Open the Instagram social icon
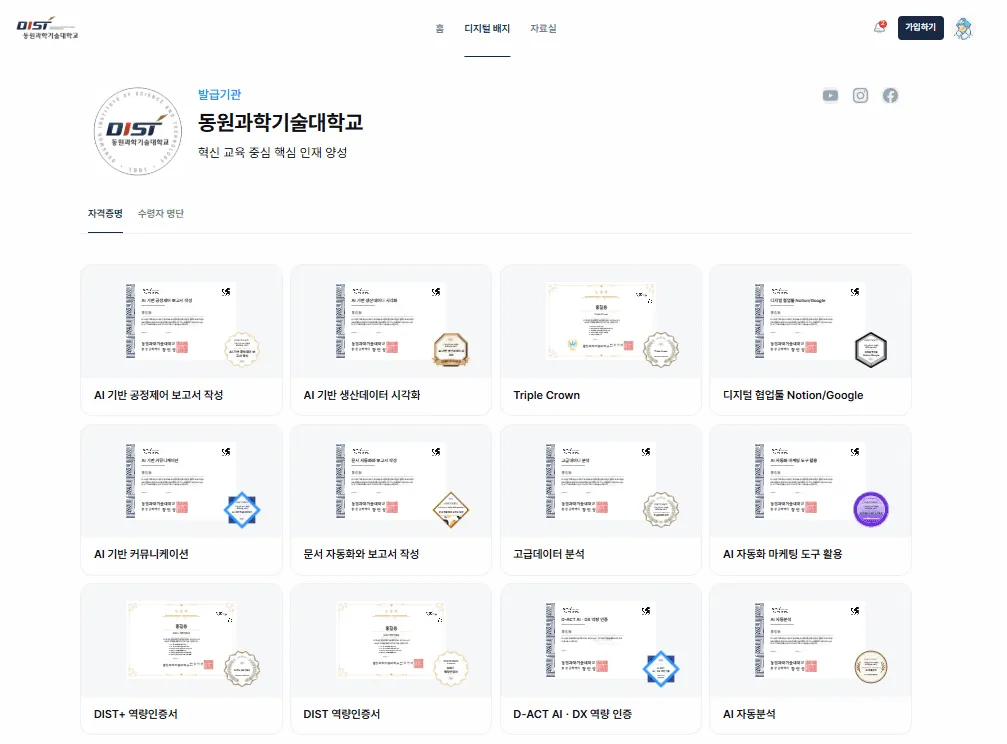Image resolution: width=1007 pixels, height=744 pixels. pos(860,96)
